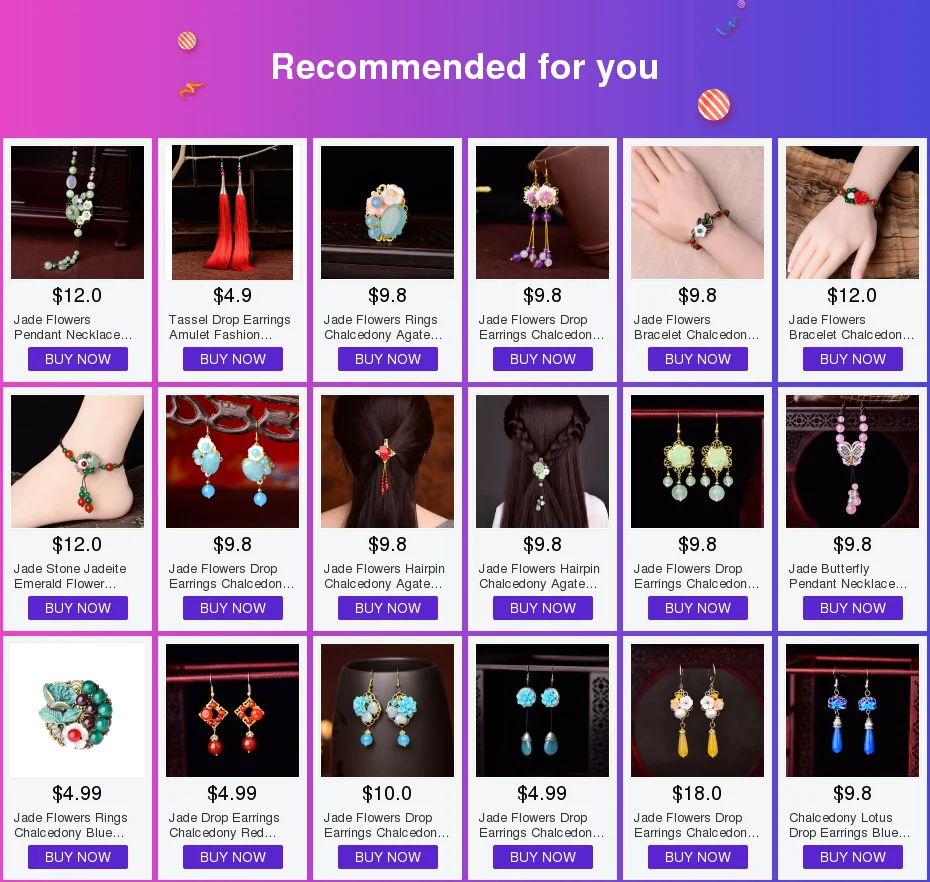Open Jade Flowers Pendant Necklace title link
The image size is (930, 882).
(x=73, y=327)
